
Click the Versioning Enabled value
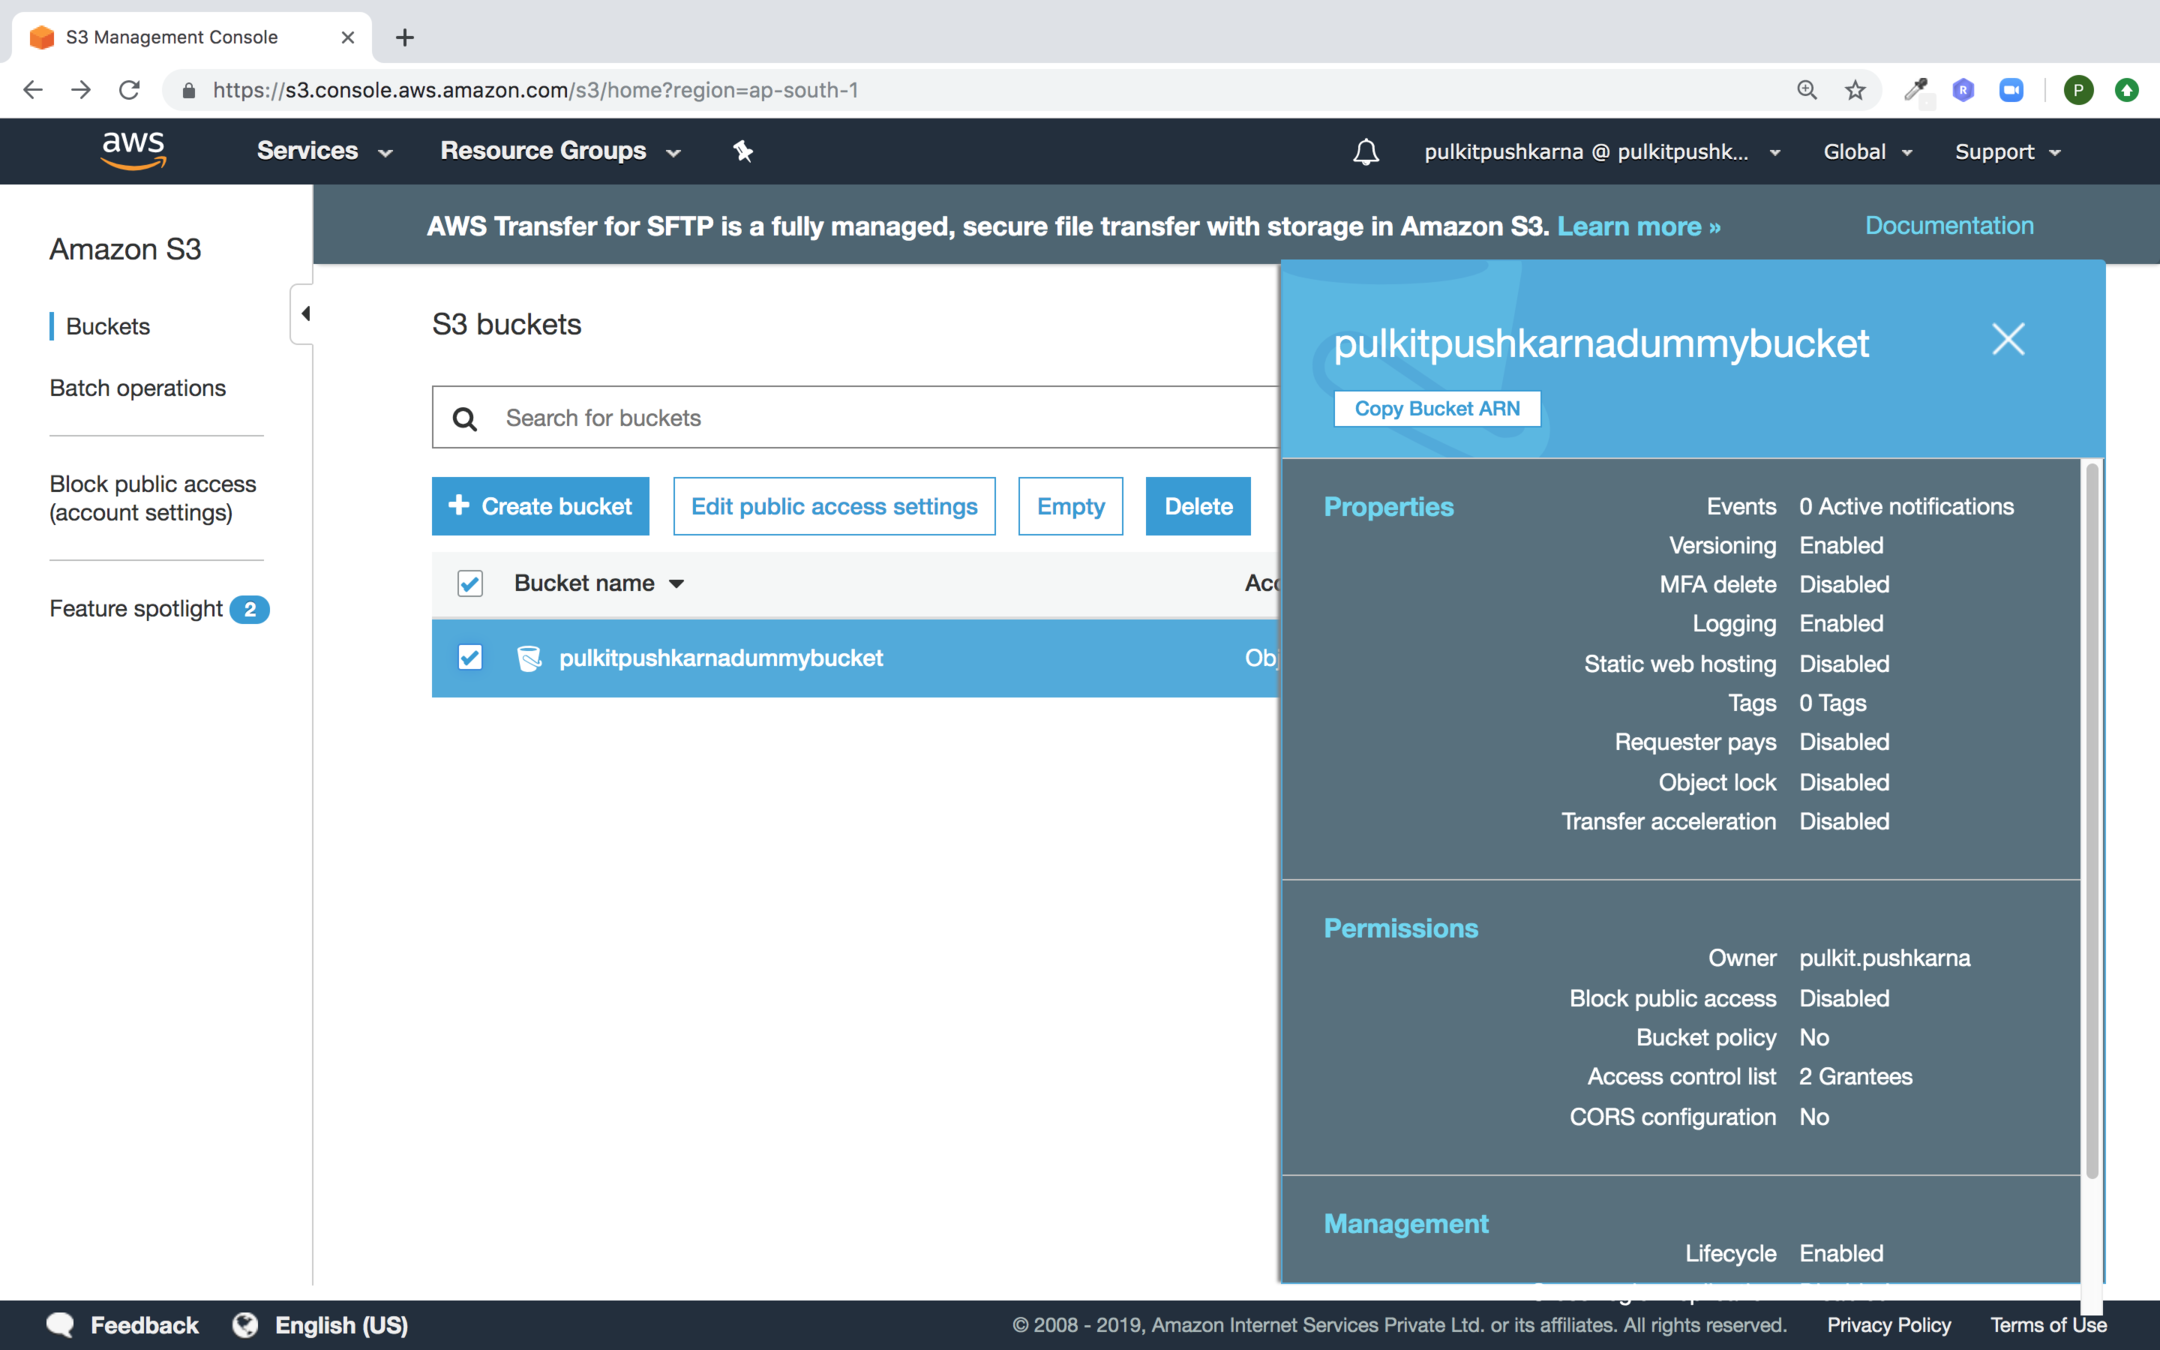click(1841, 545)
